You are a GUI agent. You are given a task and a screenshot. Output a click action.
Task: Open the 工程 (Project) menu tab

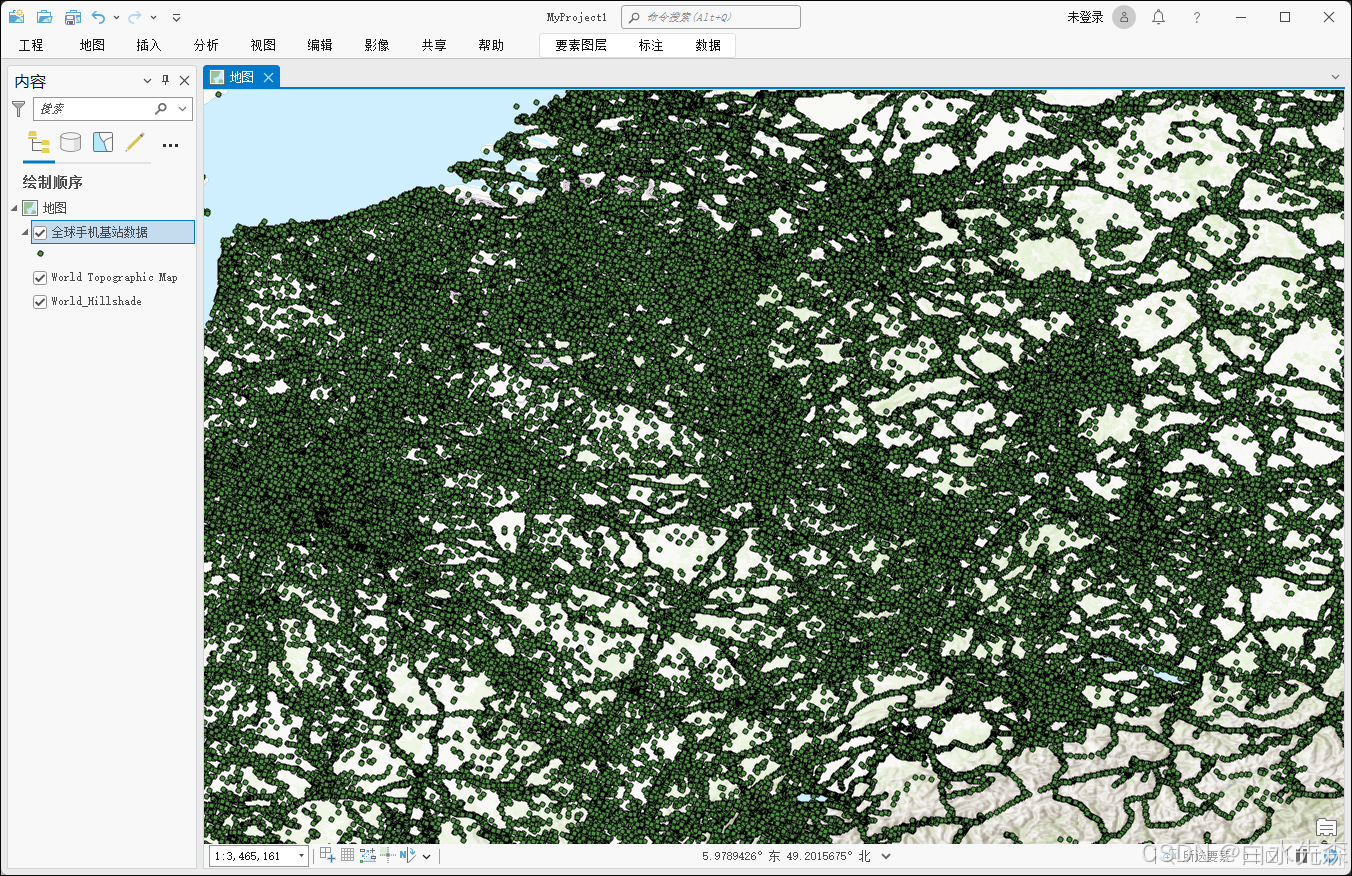coord(31,45)
